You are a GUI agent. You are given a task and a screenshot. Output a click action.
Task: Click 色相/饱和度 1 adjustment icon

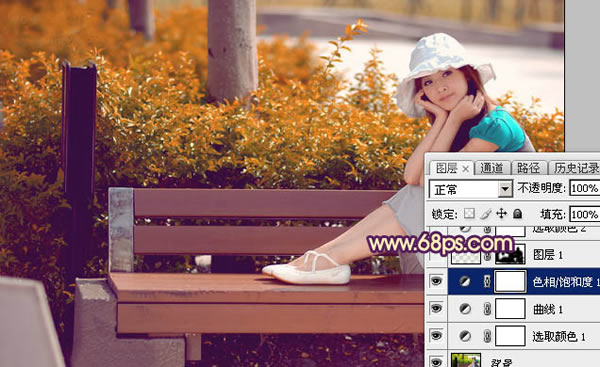tap(465, 282)
